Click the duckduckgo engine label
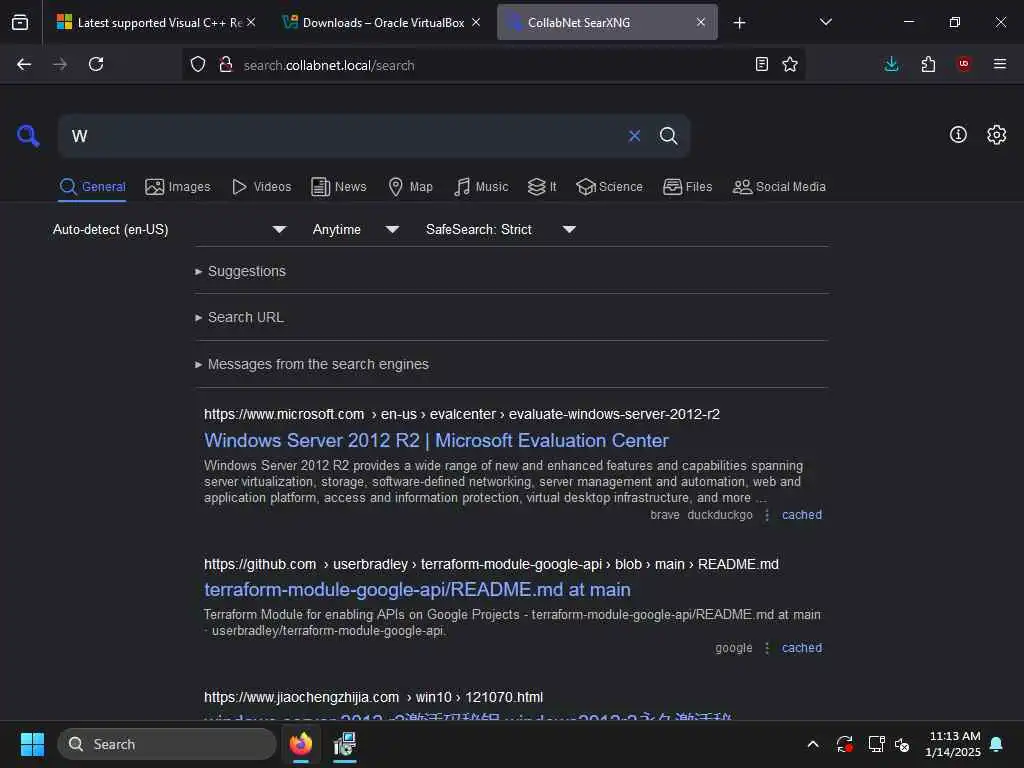 720,515
